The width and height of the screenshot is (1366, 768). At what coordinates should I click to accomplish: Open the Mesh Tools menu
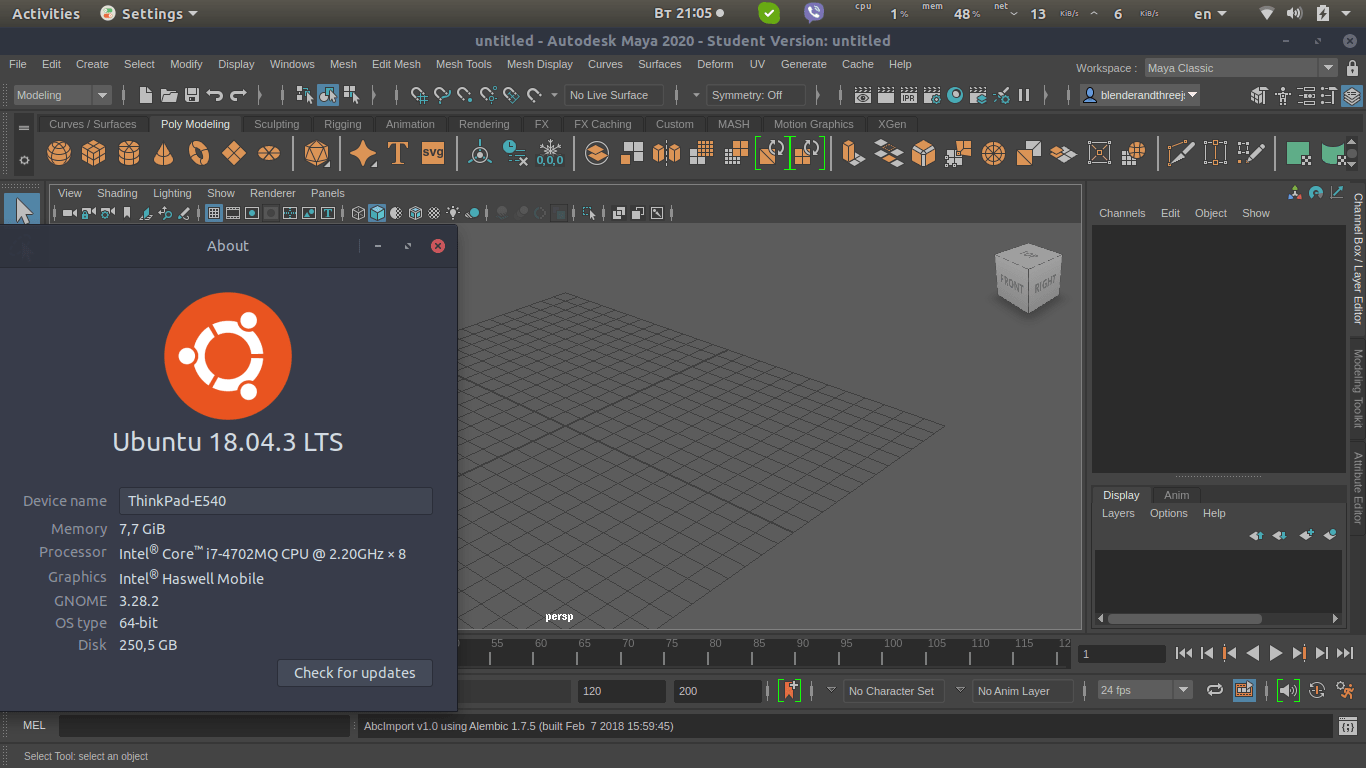[464, 64]
